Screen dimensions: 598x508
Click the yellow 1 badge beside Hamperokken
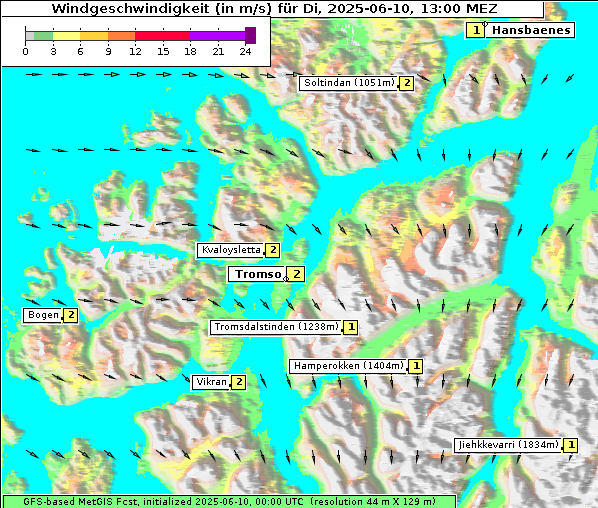[x=415, y=366]
